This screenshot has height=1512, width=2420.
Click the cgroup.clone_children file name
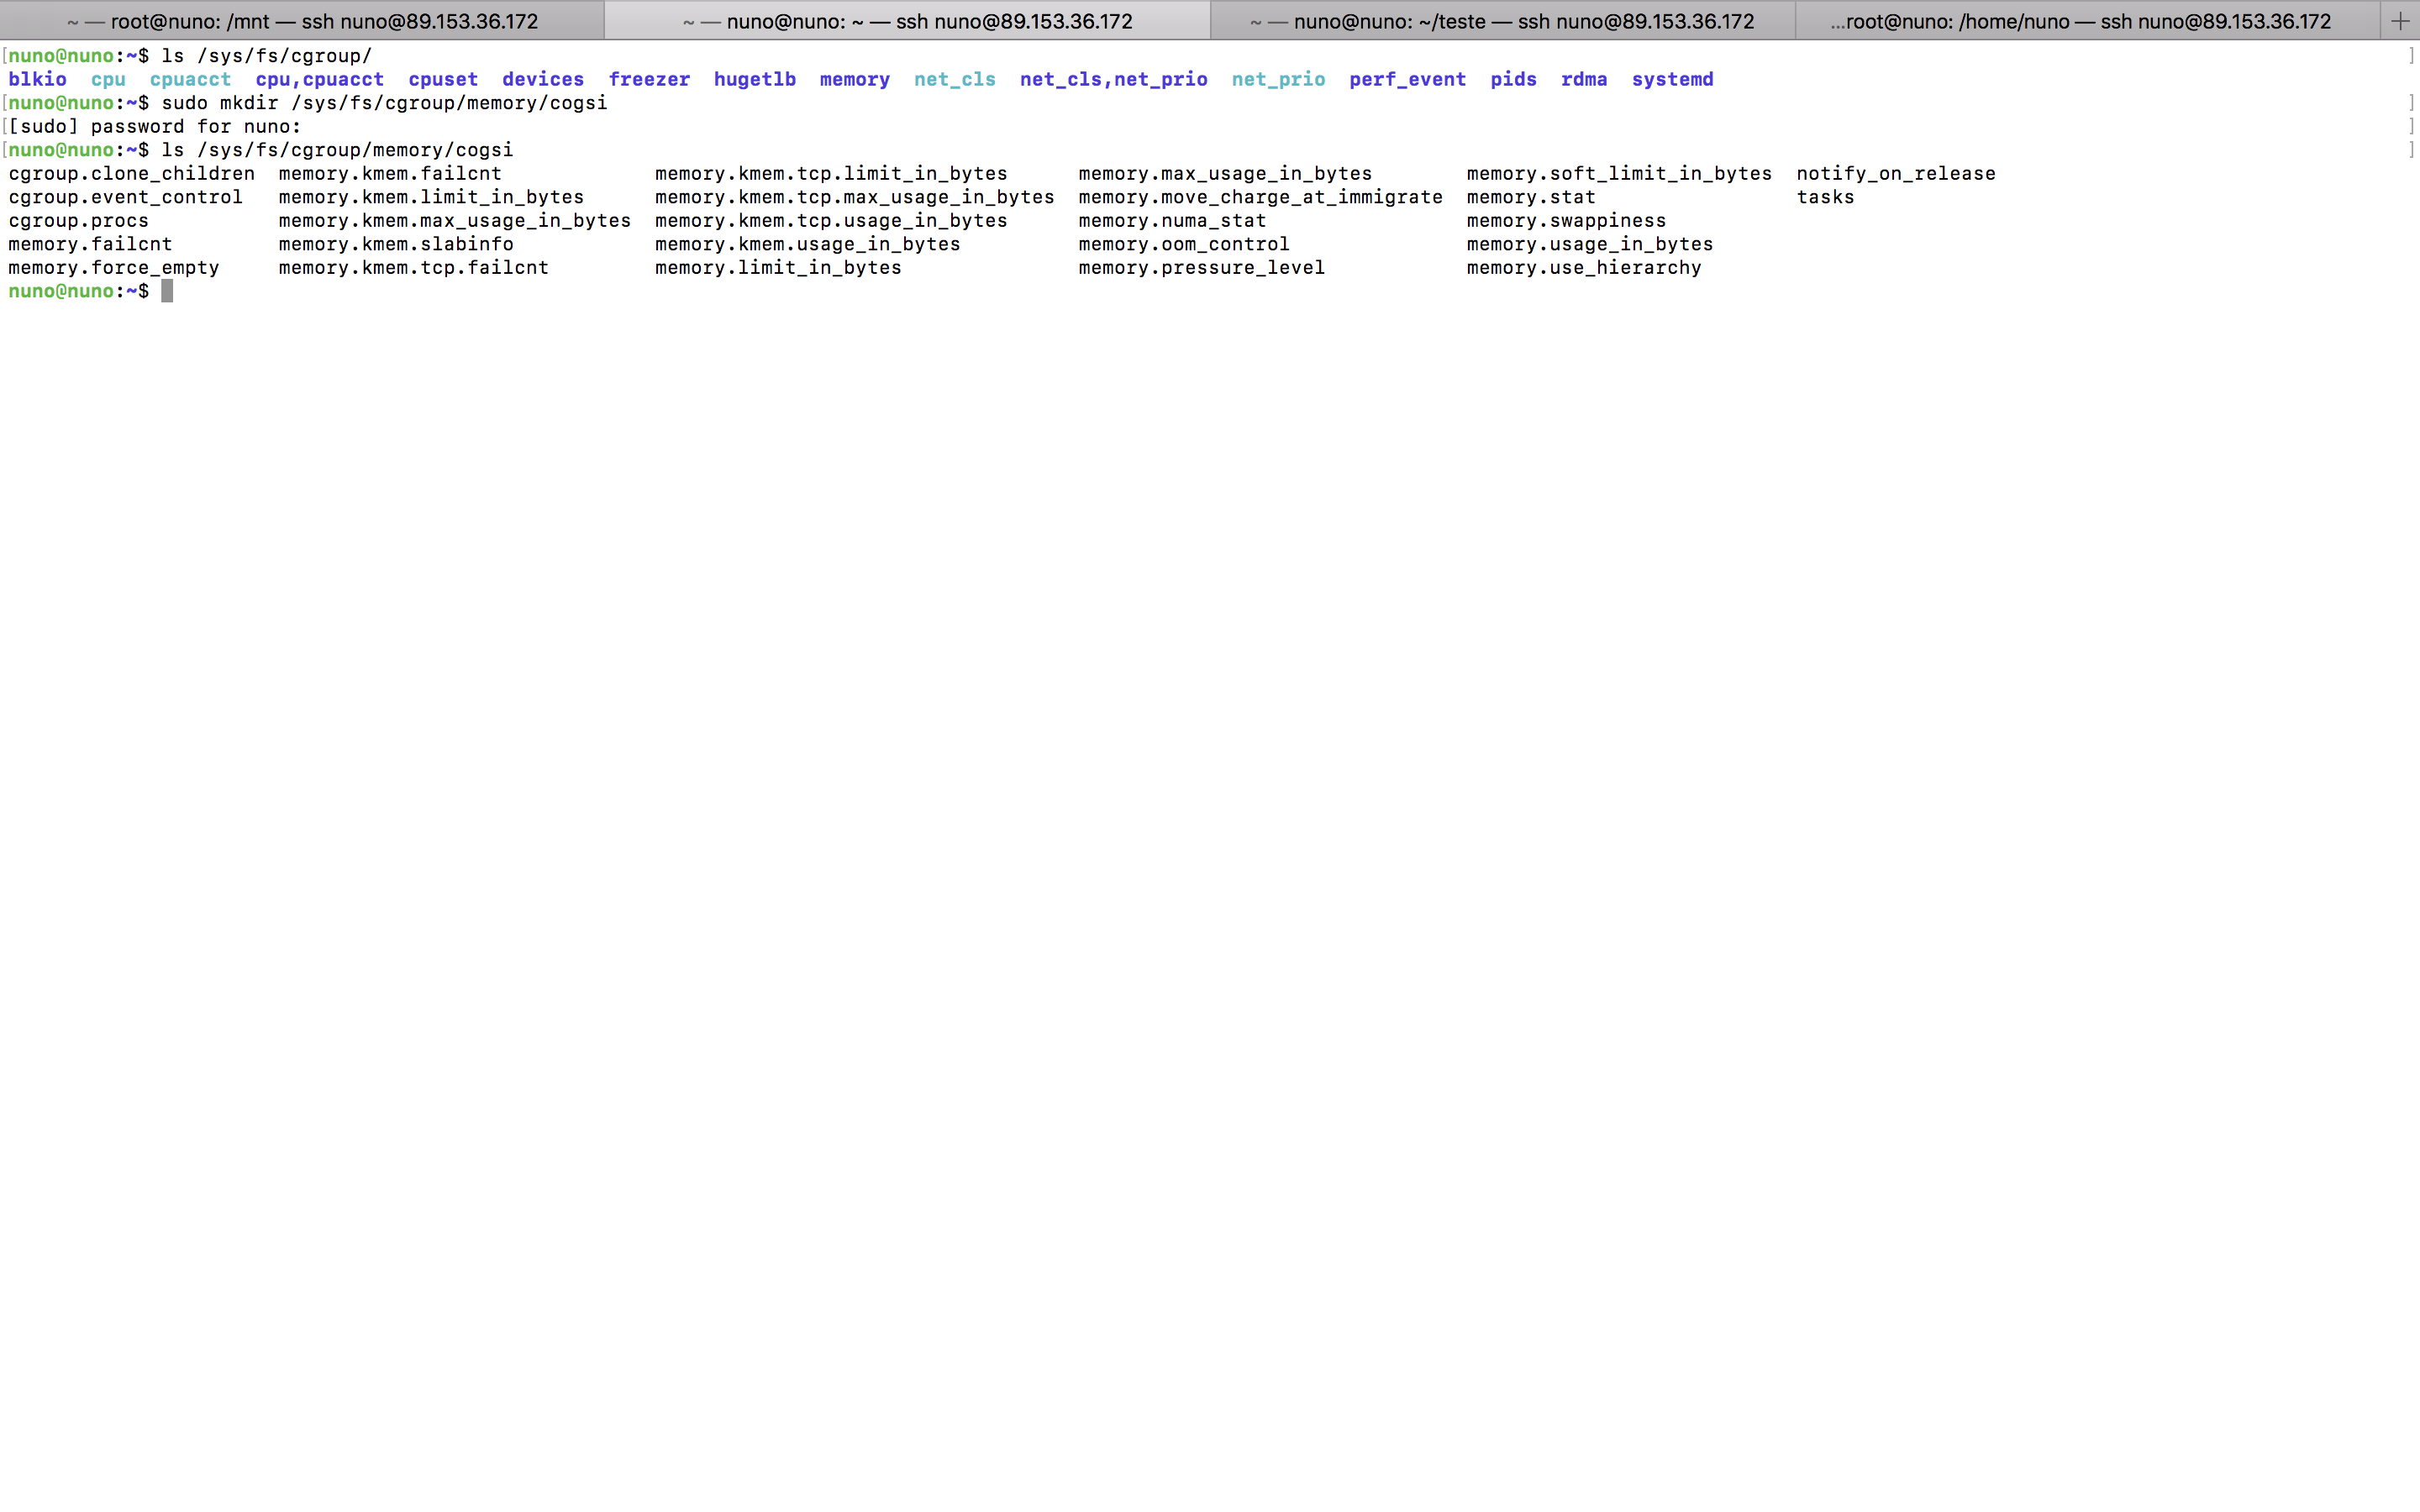(x=132, y=173)
